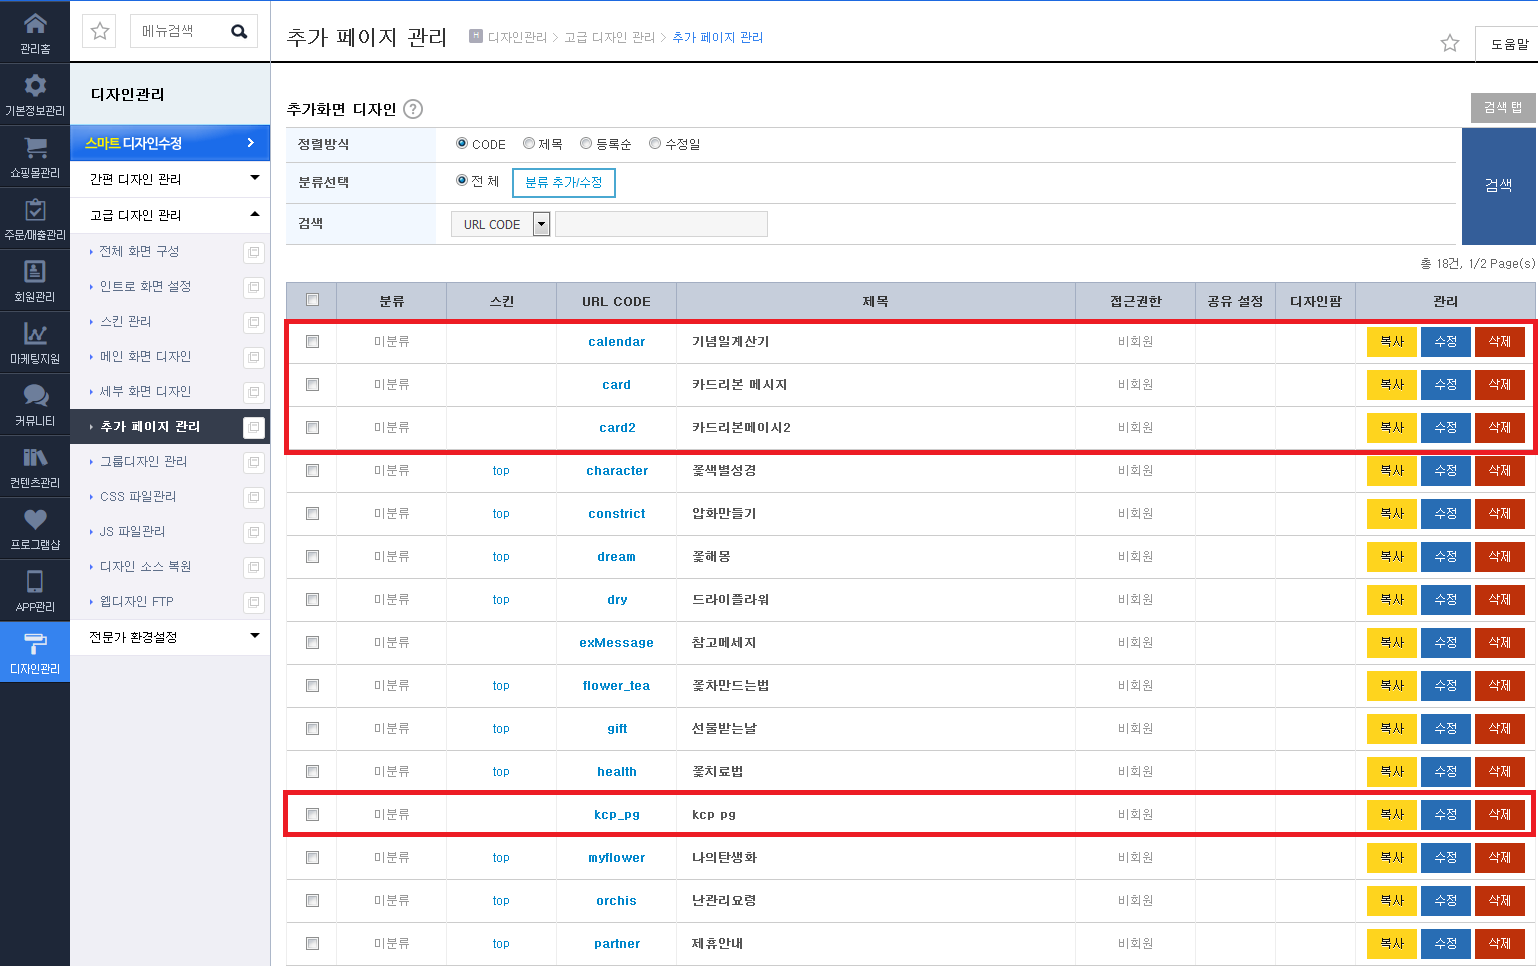The width and height of the screenshot is (1538, 966).
Task: Open 기본정보관리 gear icon in sidebar
Action: (x=35, y=85)
